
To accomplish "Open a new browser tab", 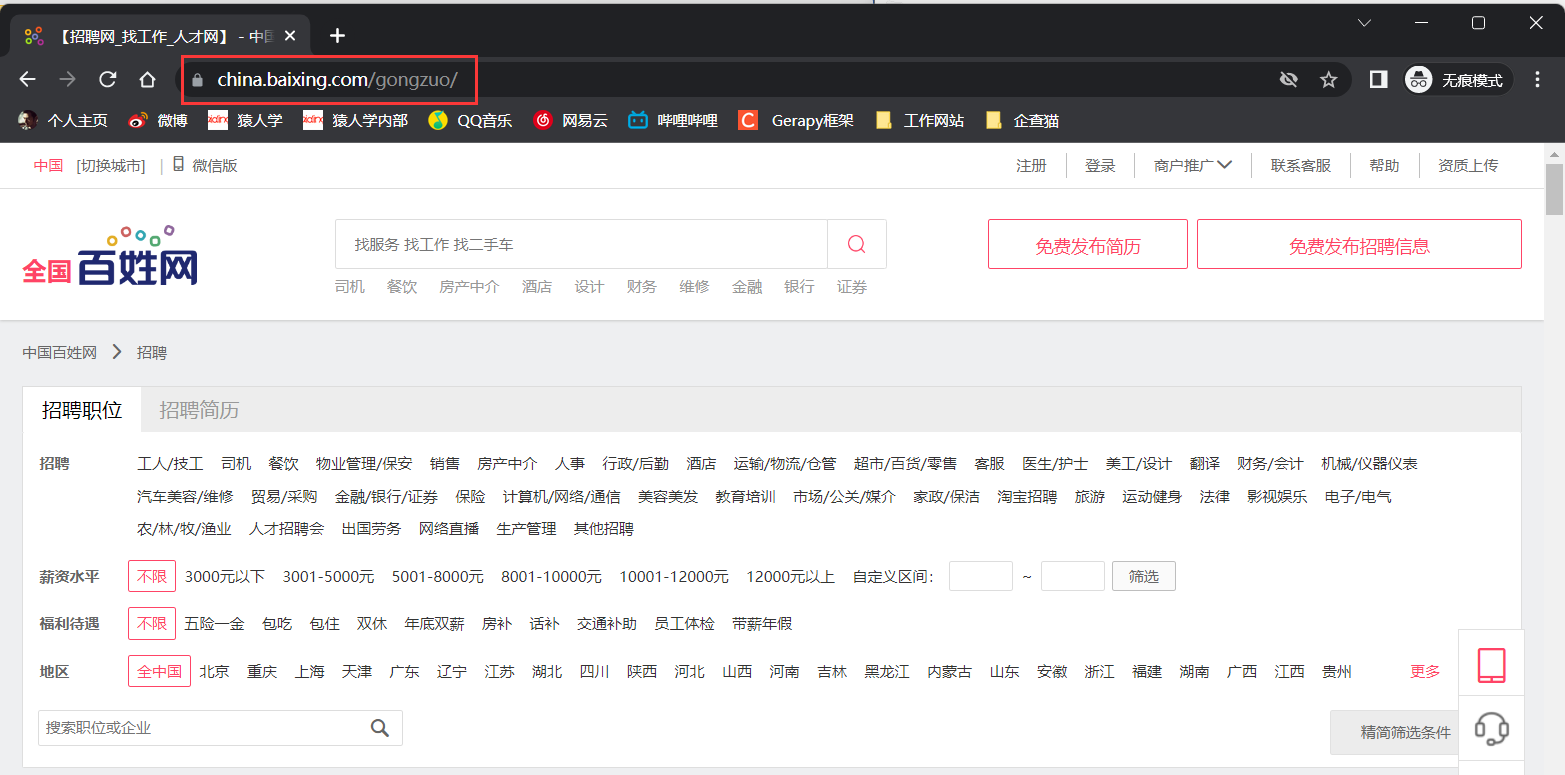I will coord(337,36).
